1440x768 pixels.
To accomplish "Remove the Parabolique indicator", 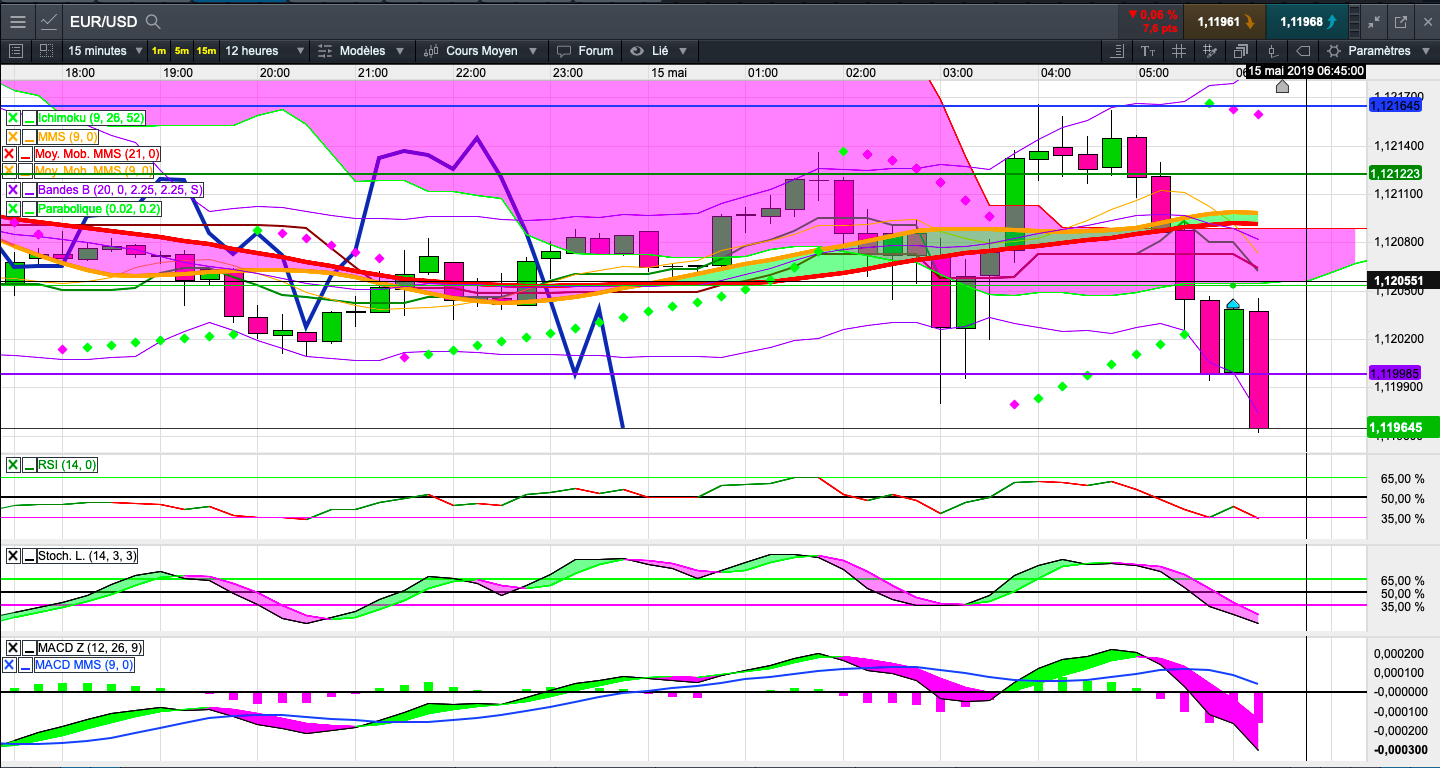I will [x=13, y=209].
